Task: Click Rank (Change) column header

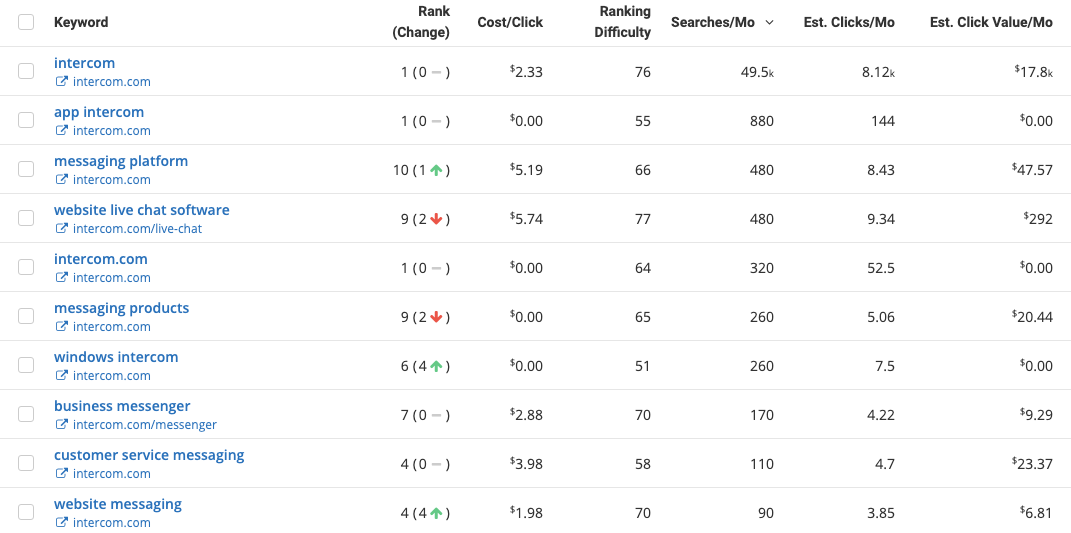Action: pyautogui.click(x=421, y=22)
